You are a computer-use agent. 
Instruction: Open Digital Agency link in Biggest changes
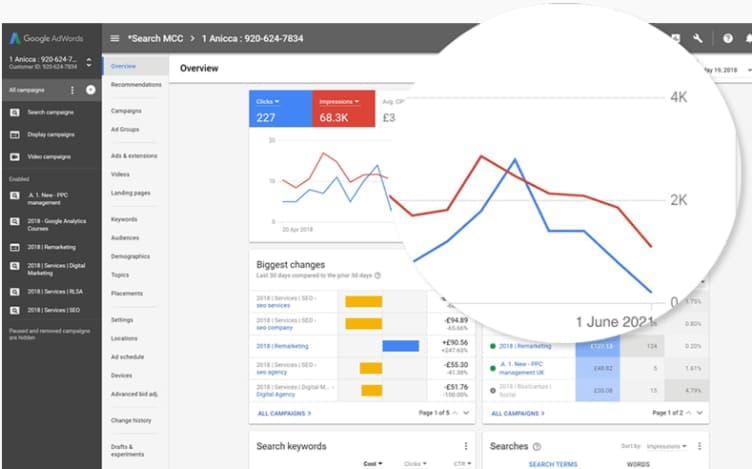(x=275, y=395)
